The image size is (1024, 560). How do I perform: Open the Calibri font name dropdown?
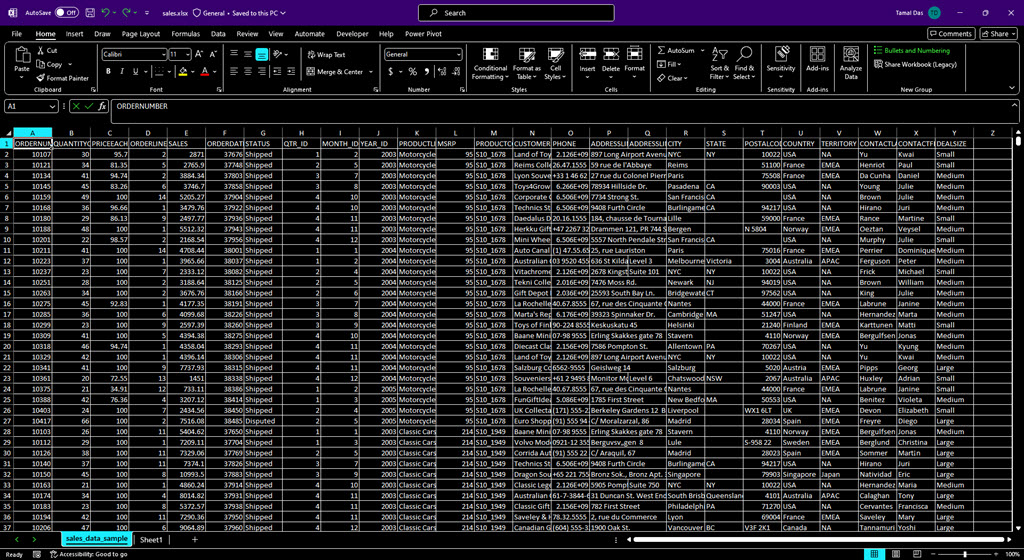click(163, 55)
